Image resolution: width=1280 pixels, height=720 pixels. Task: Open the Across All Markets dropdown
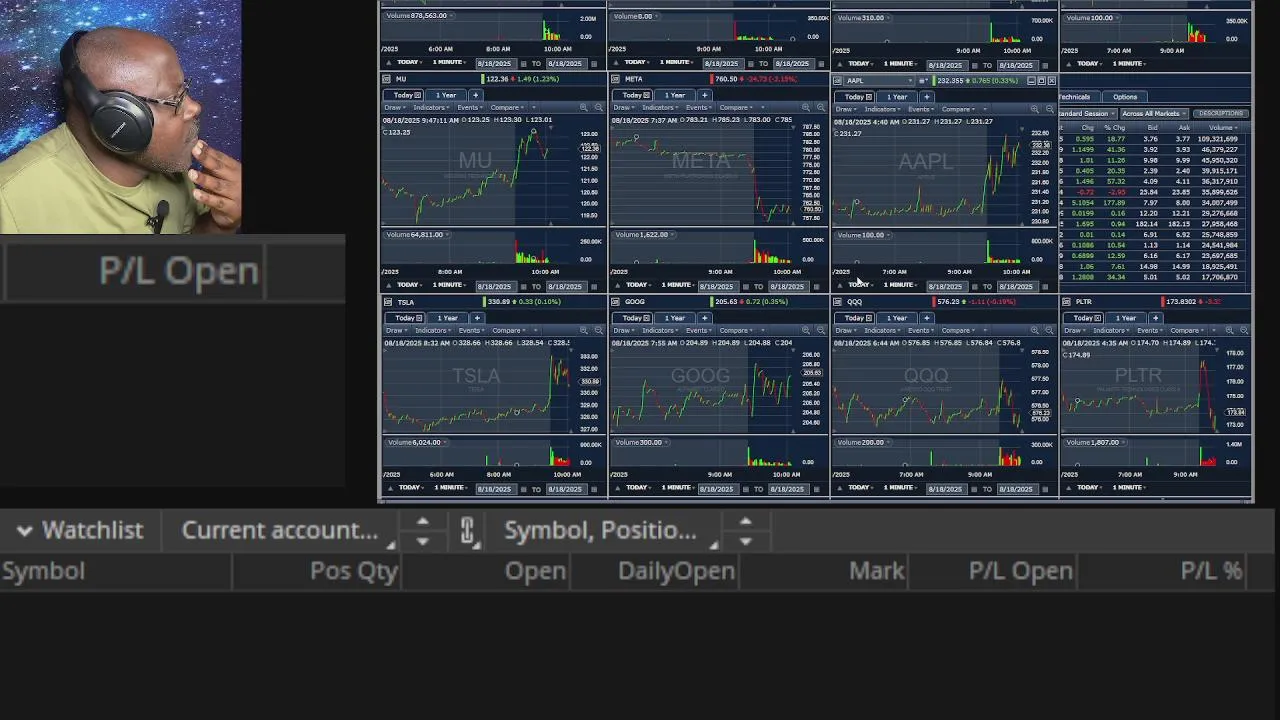[x=1154, y=113]
